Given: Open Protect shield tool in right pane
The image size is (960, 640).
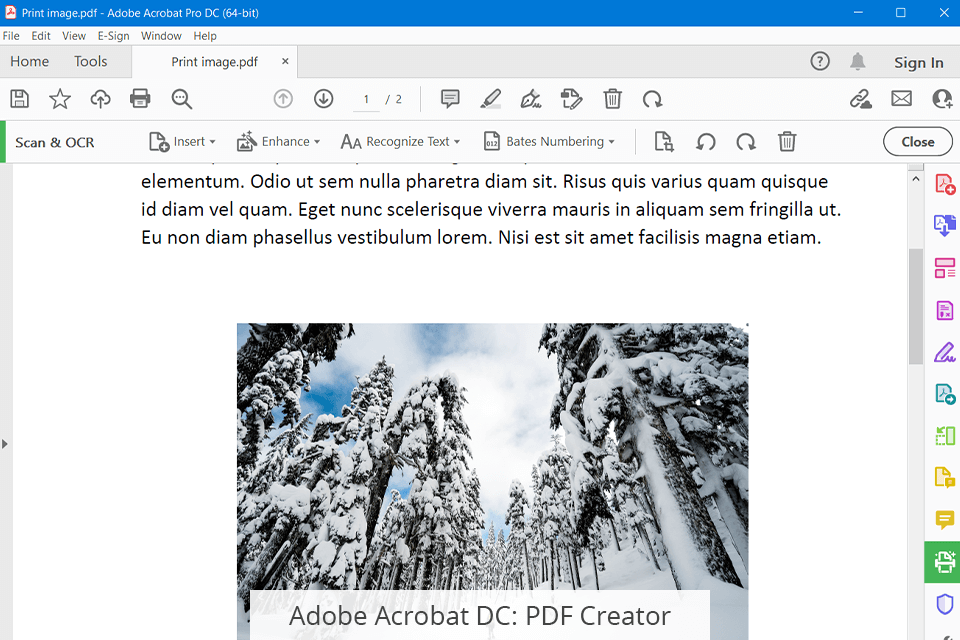Looking at the screenshot, I should [945, 604].
